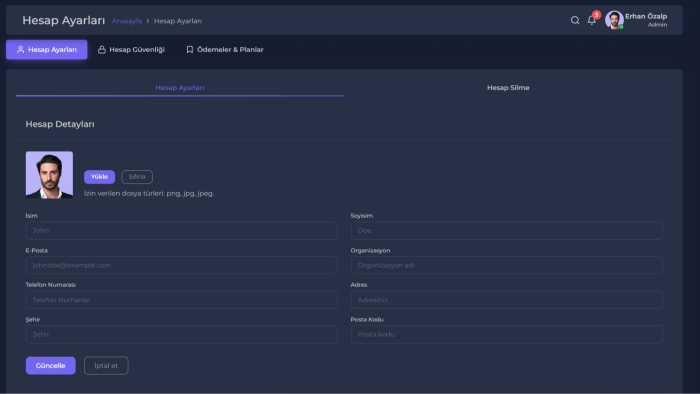Focus the Telefon Numarası input field
The width and height of the screenshot is (700, 394).
click(x=181, y=300)
